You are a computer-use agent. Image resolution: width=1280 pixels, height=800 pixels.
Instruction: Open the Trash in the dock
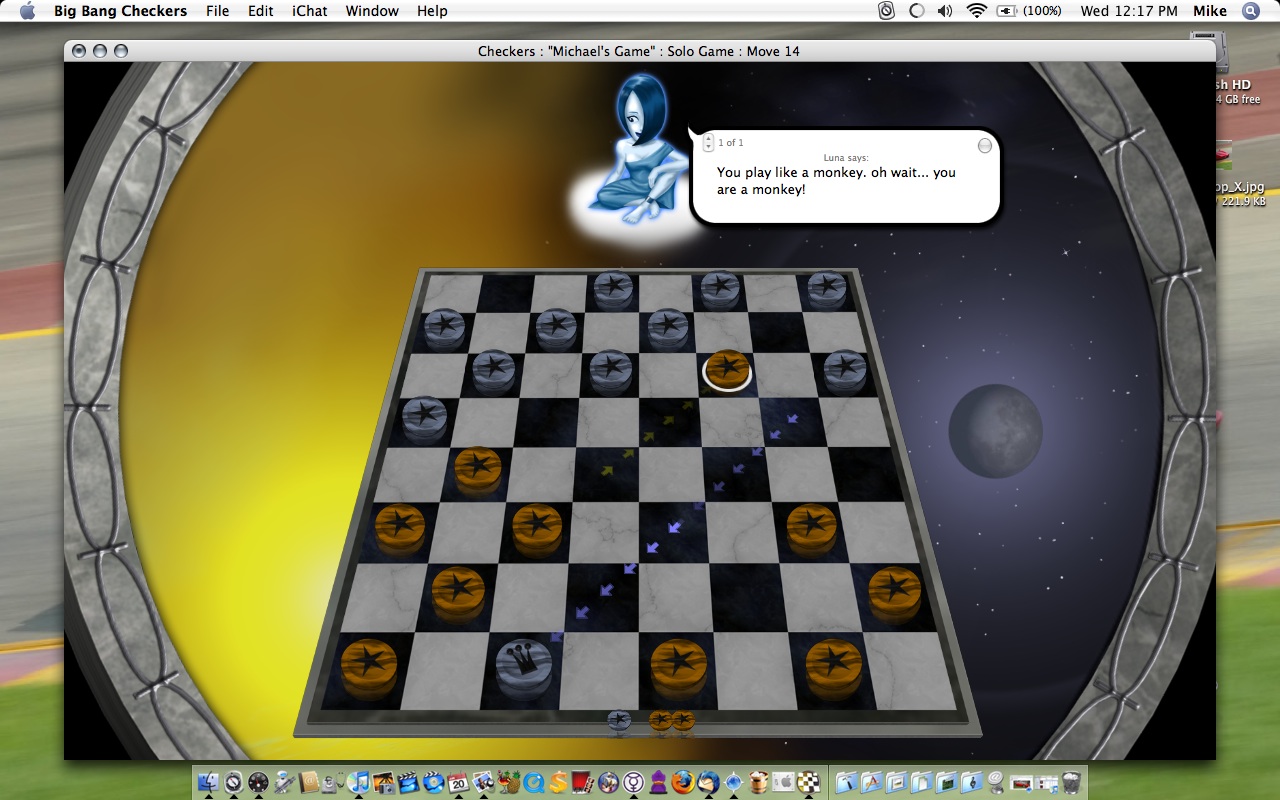click(x=1071, y=782)
